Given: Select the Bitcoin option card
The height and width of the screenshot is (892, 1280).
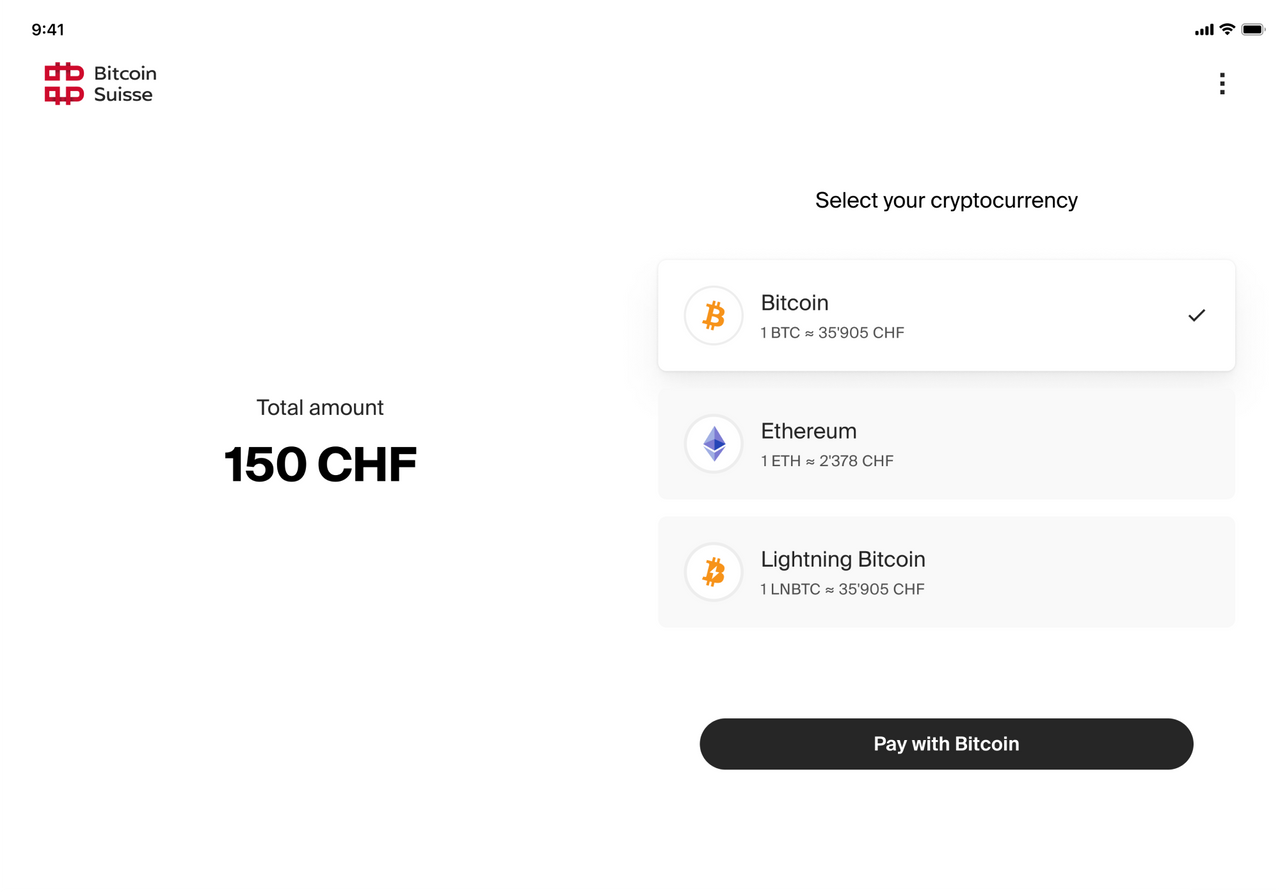Looking at the screenshot, I should (x=946, y=315).
